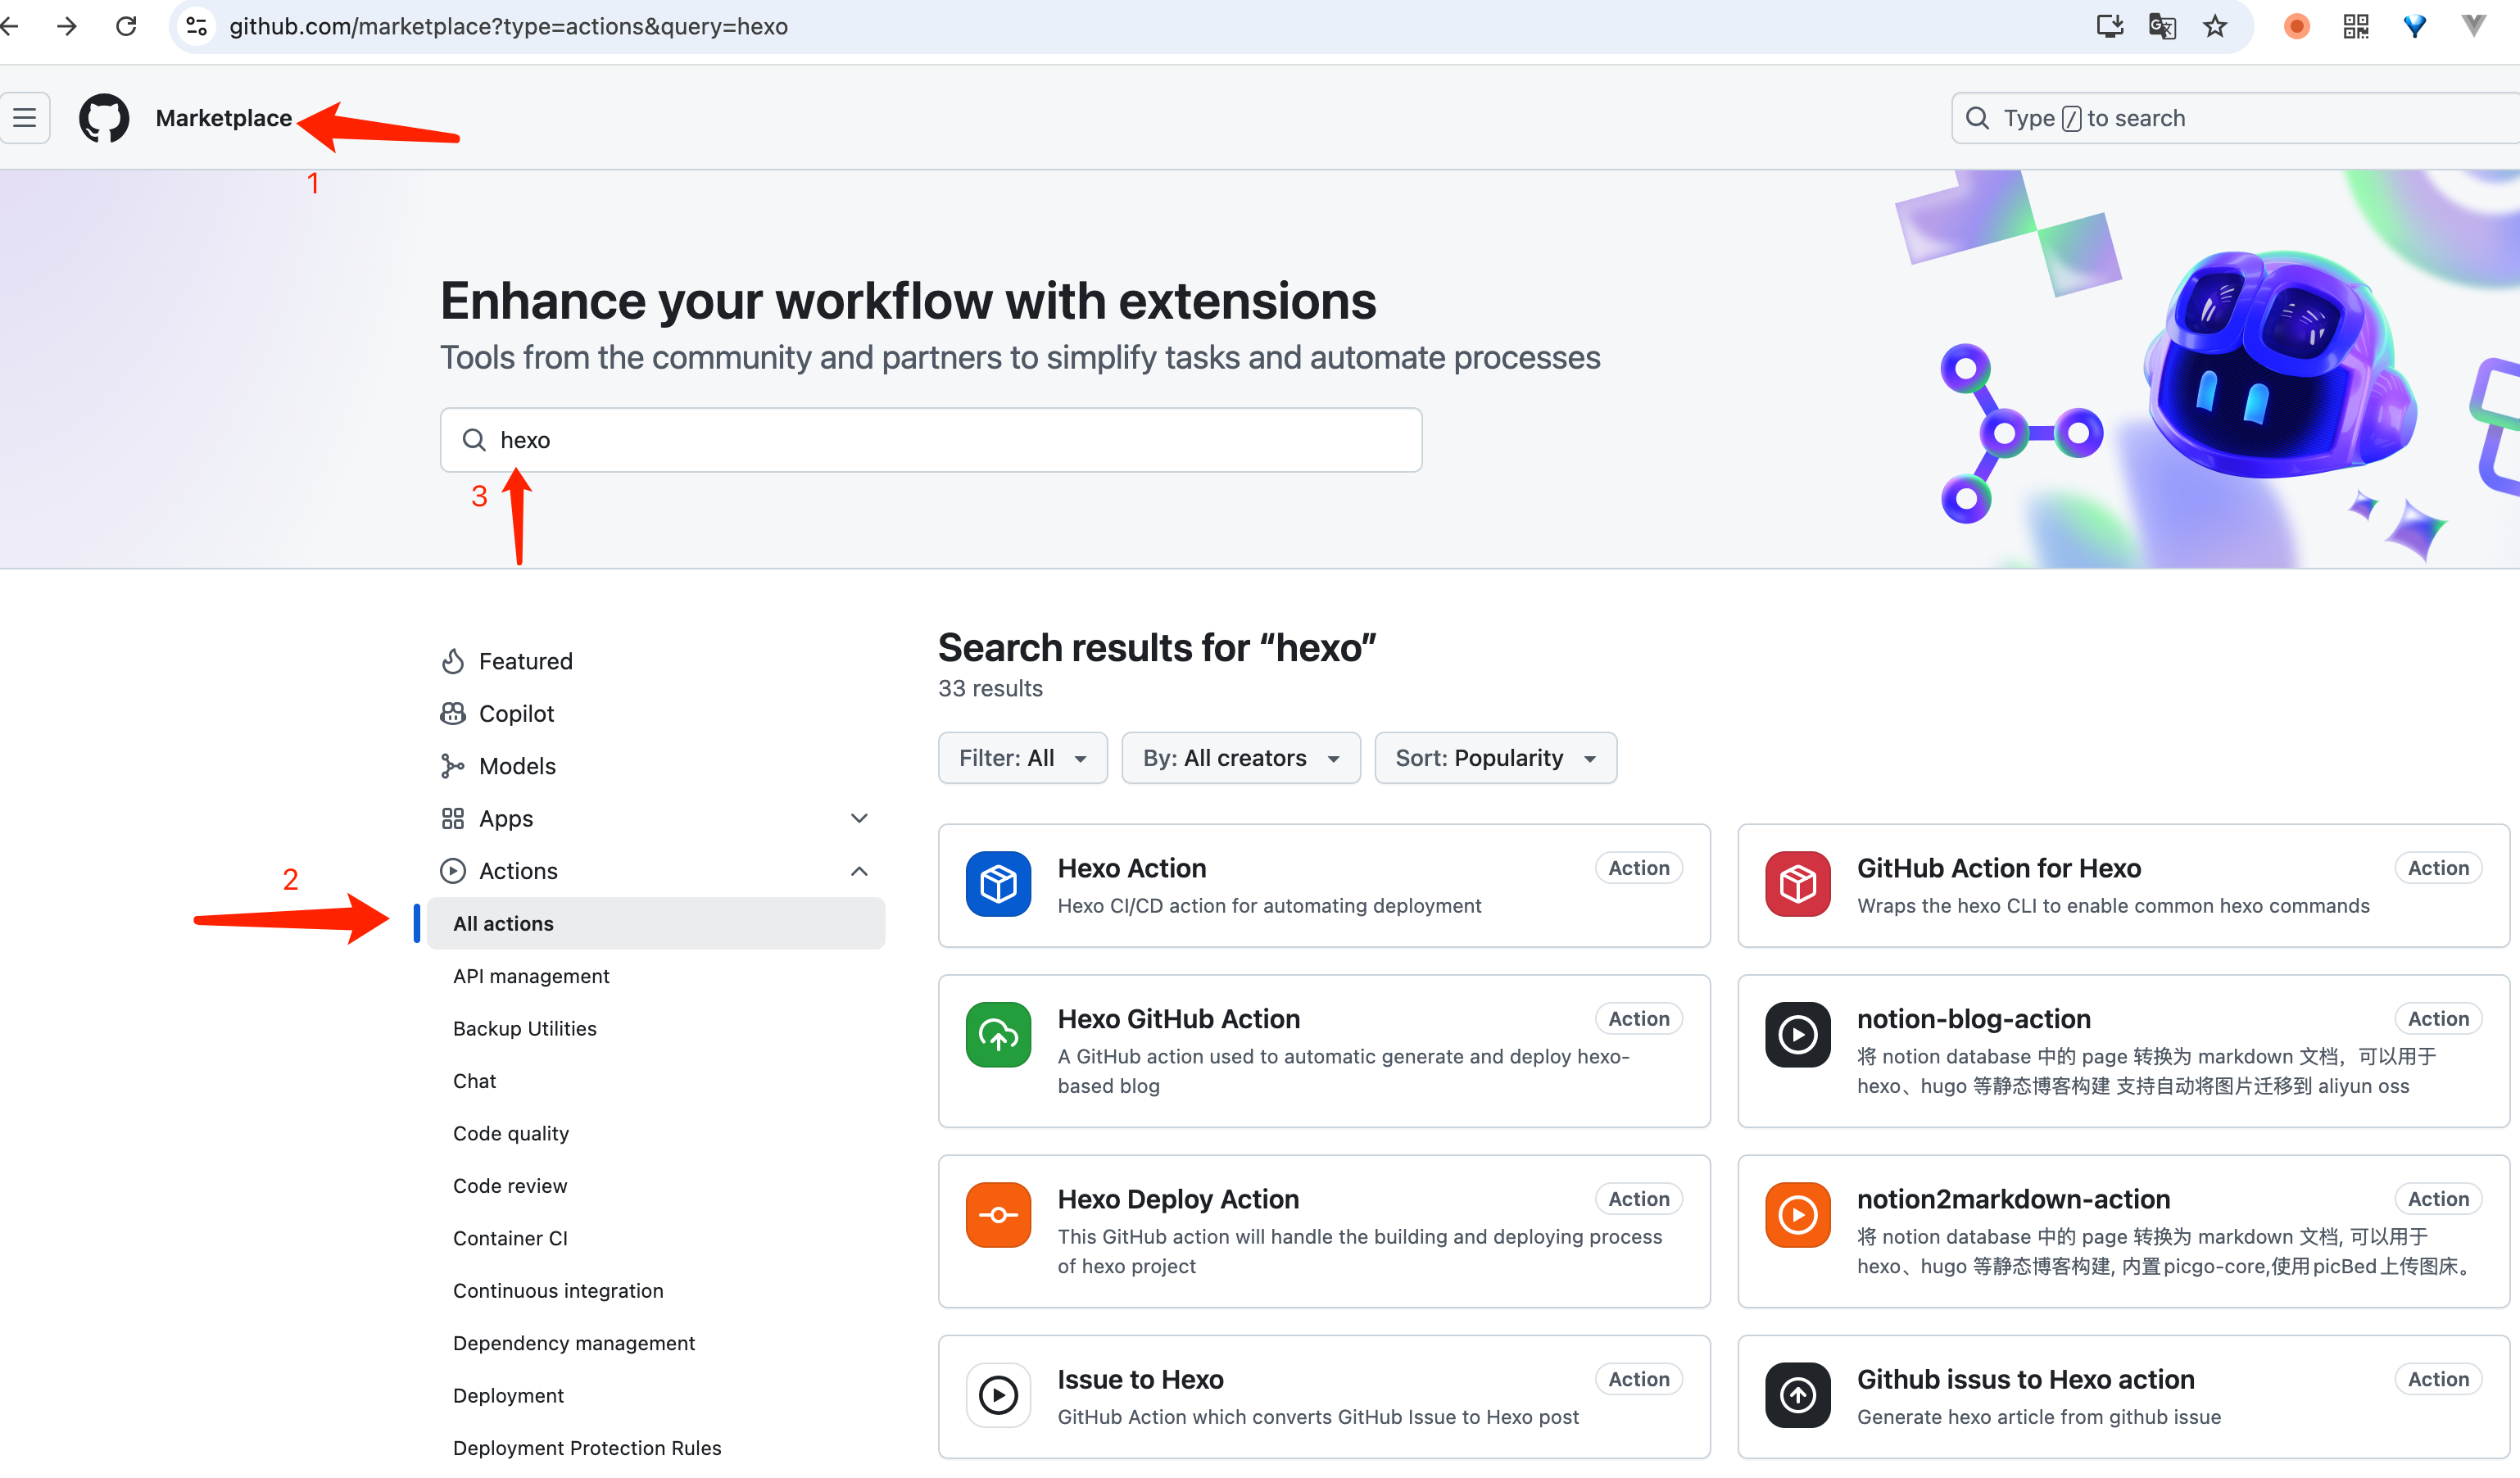Open the hamburger navigation menu

(x=25, y=118)
